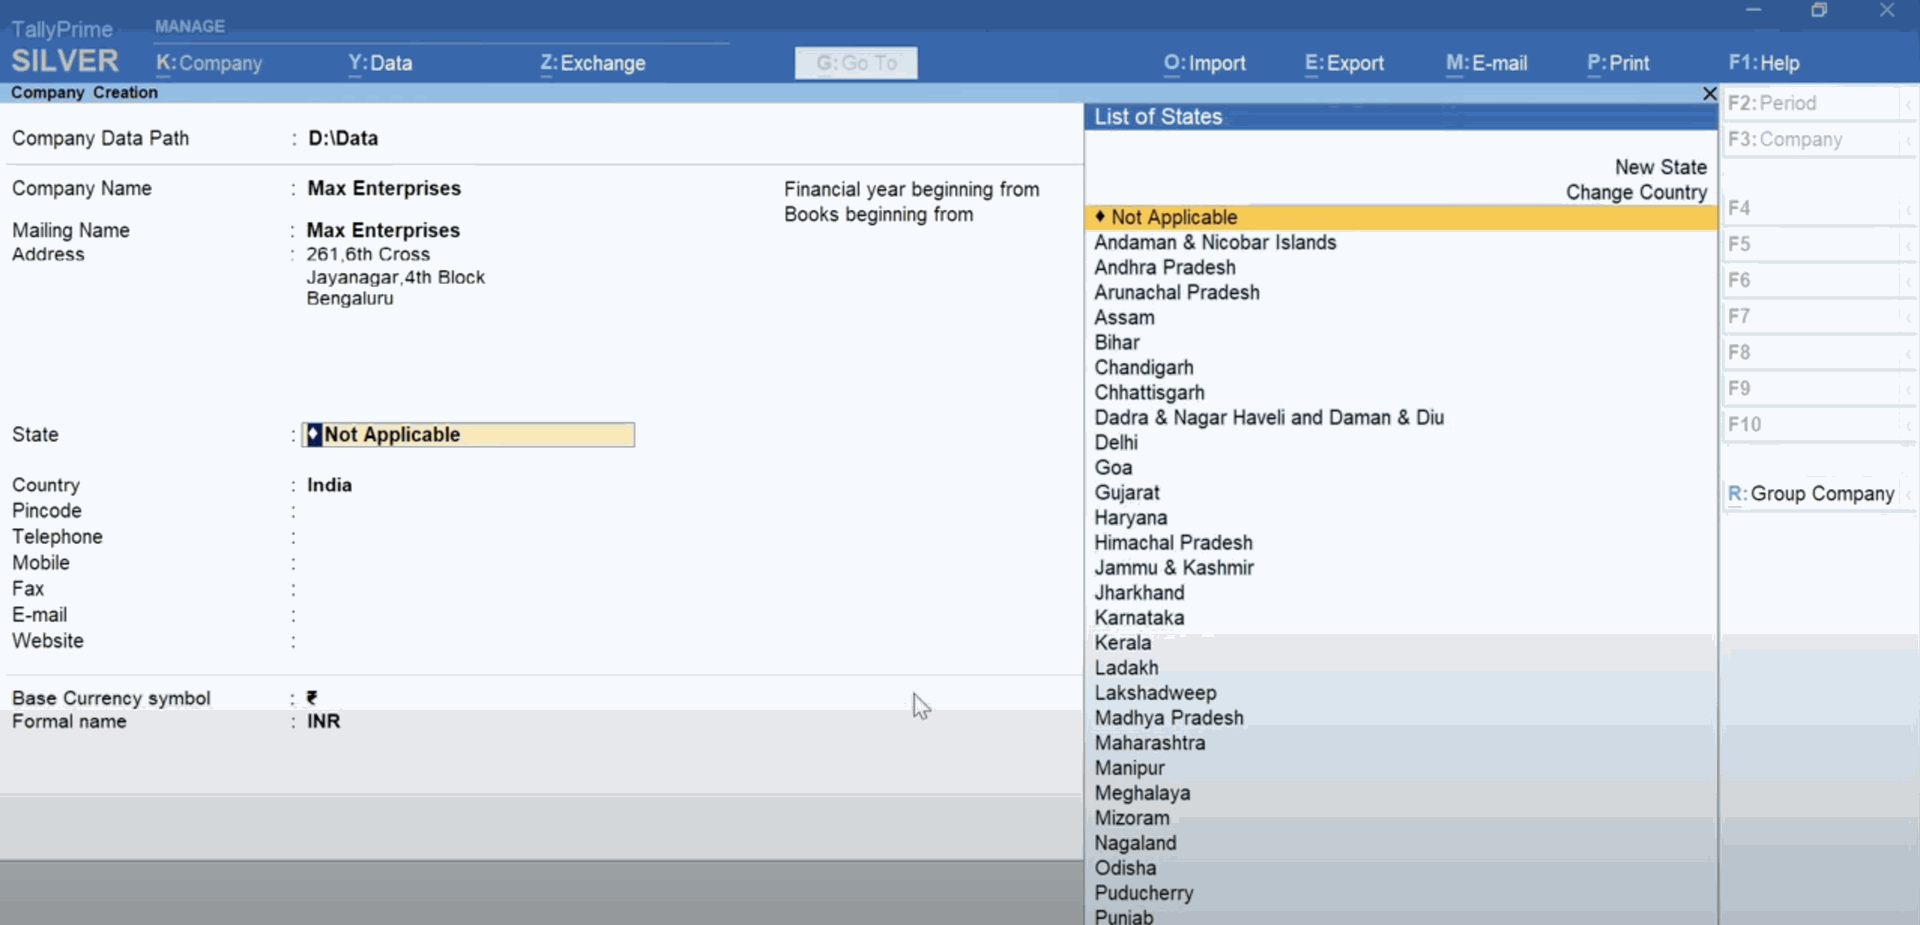Click the Company Name value Max Enterprises
The height and width of the screenshot is (925, 1920).
click(384, 188)
